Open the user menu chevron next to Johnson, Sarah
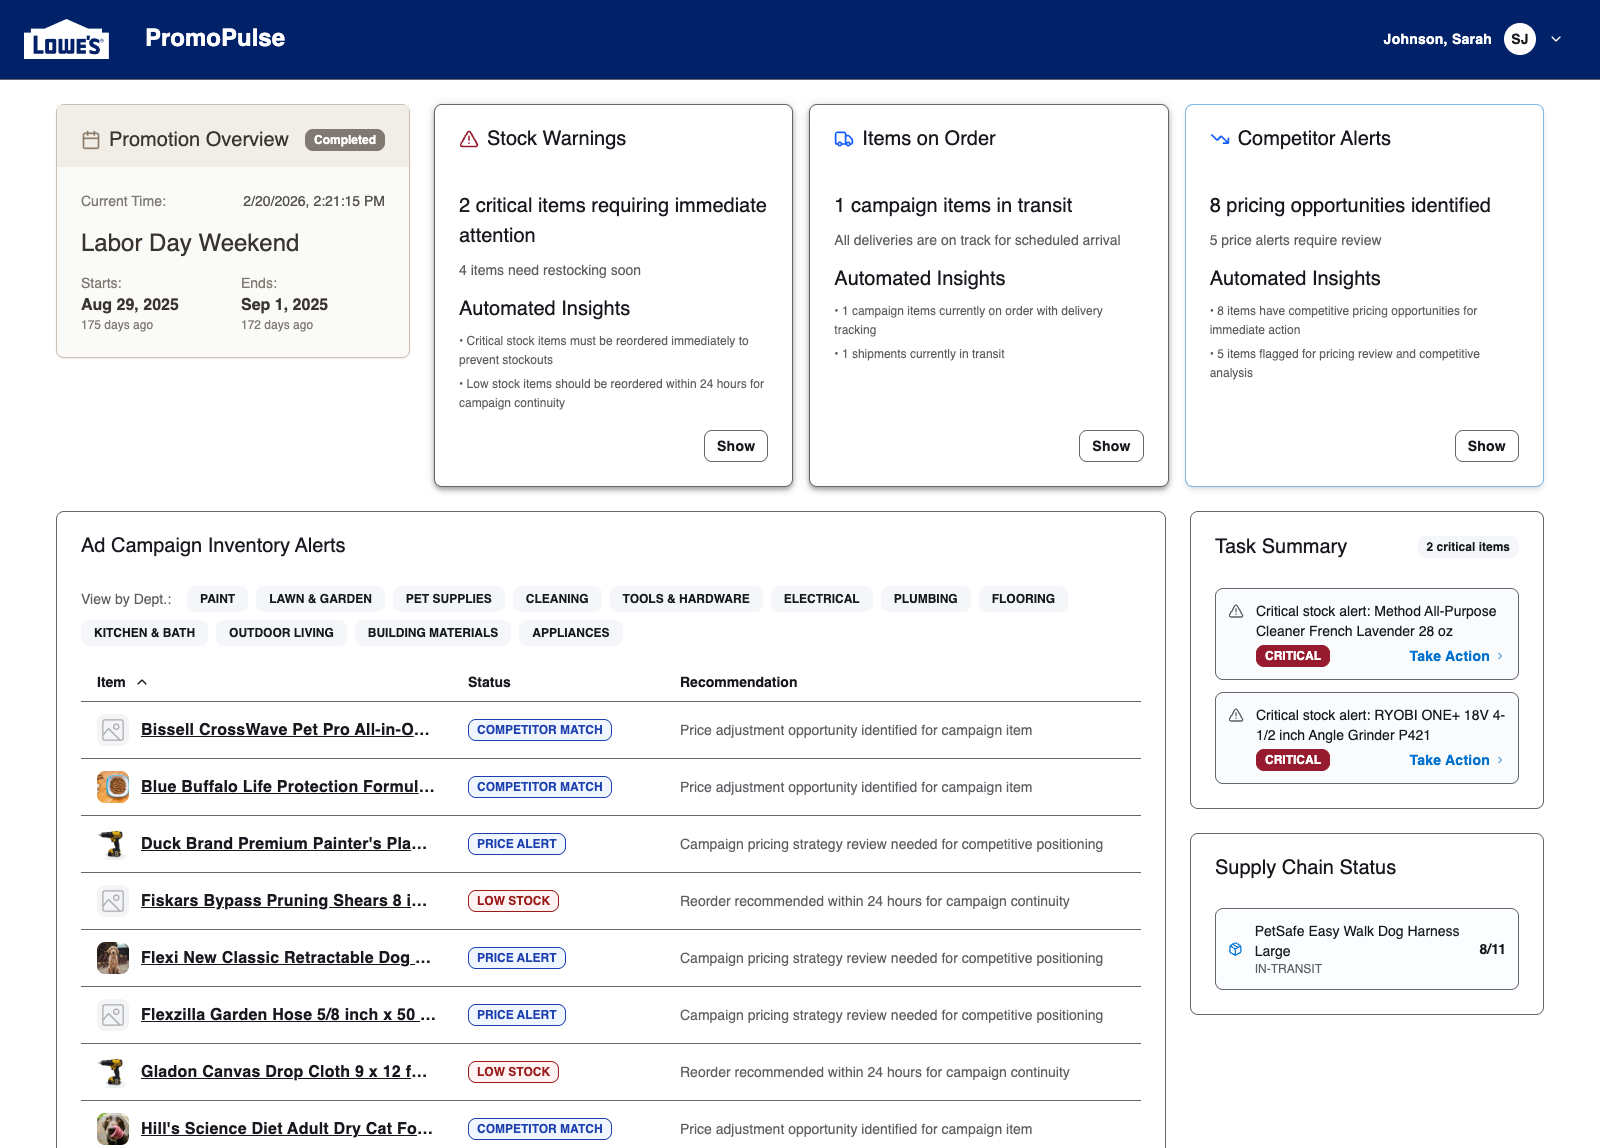The image size is (1600, 1148). pos(1556,39)
